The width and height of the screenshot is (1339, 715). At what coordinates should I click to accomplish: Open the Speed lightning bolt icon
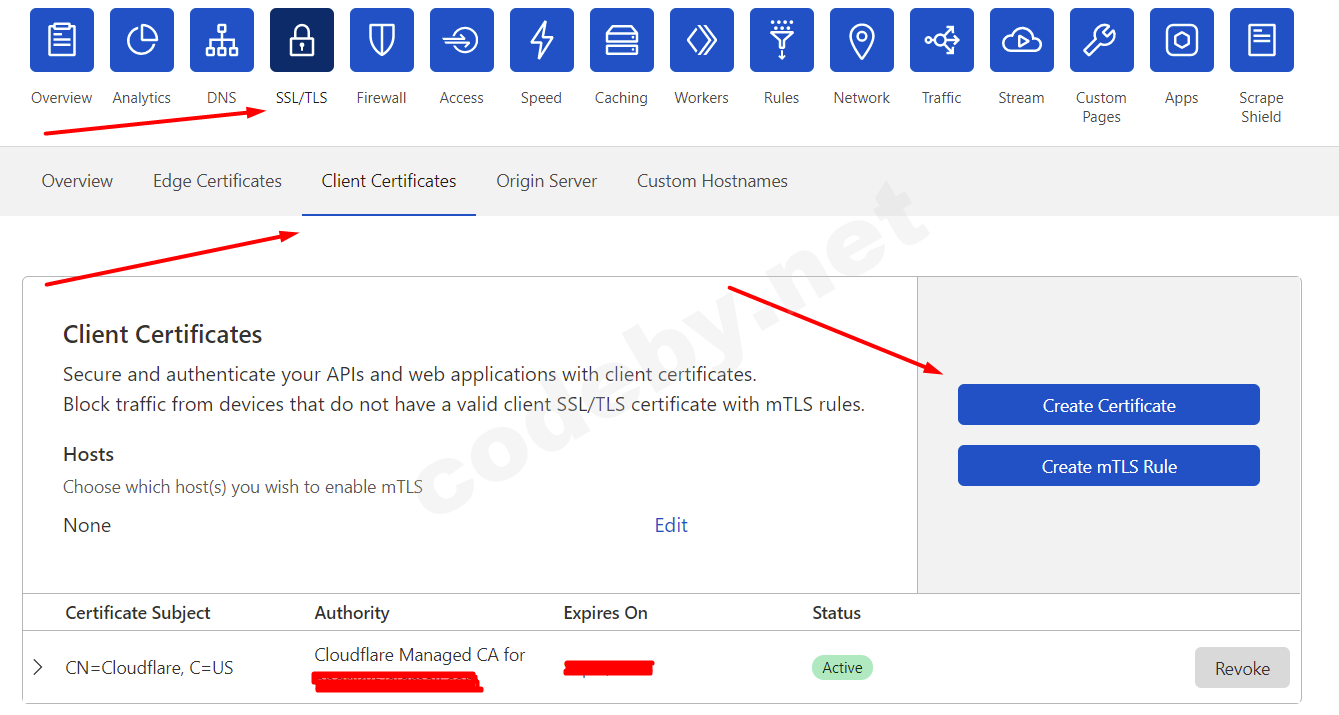point(542,40)
